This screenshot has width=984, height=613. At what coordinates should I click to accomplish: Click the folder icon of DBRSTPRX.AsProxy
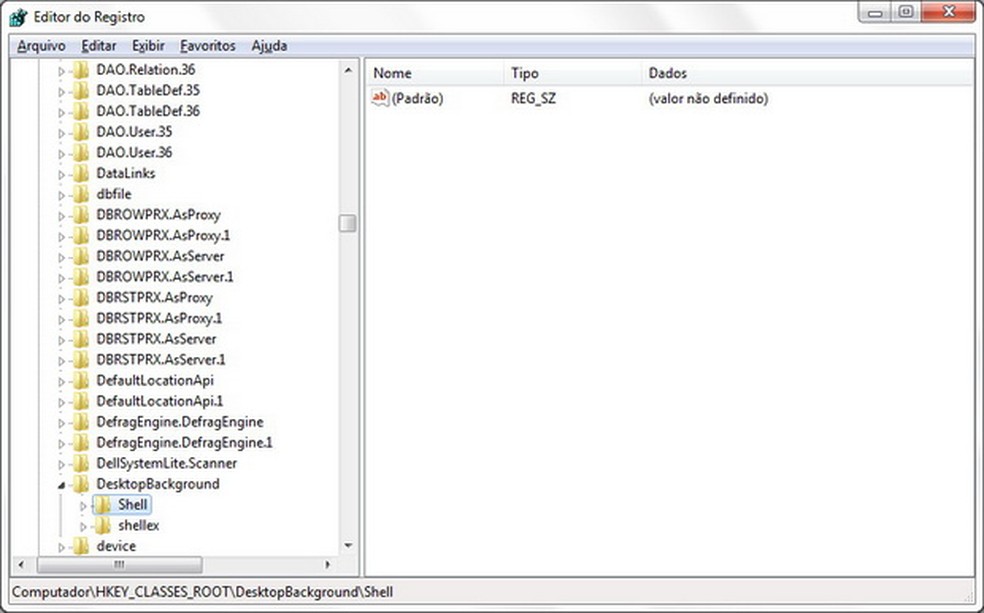(81, 297)
